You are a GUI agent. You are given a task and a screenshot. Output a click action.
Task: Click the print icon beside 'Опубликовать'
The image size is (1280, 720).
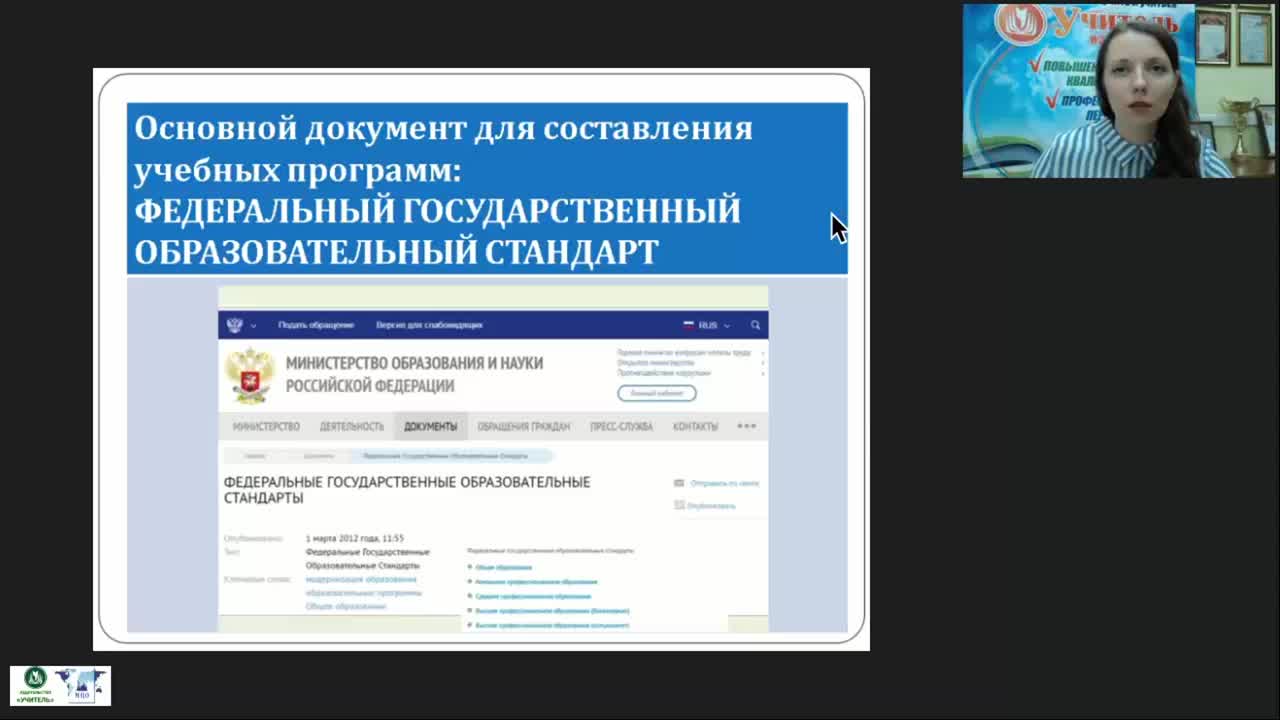coord(679,505)
